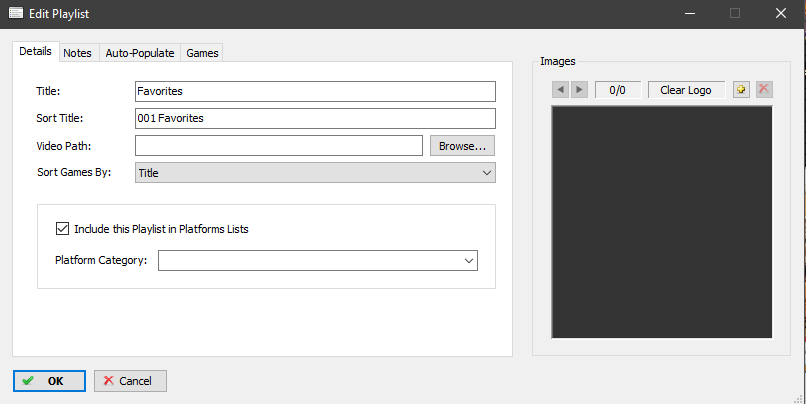Focus the empty Video Path field

279,145
